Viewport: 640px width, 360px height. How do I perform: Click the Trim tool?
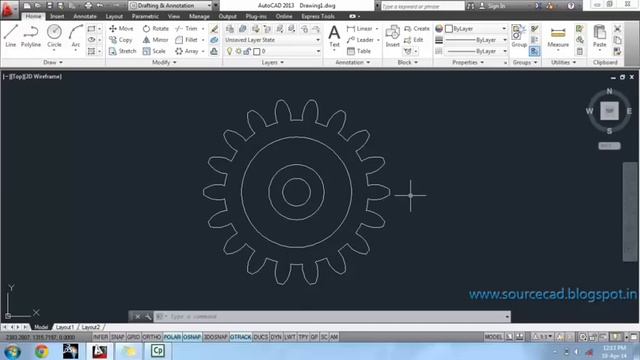tap(187, 29)
